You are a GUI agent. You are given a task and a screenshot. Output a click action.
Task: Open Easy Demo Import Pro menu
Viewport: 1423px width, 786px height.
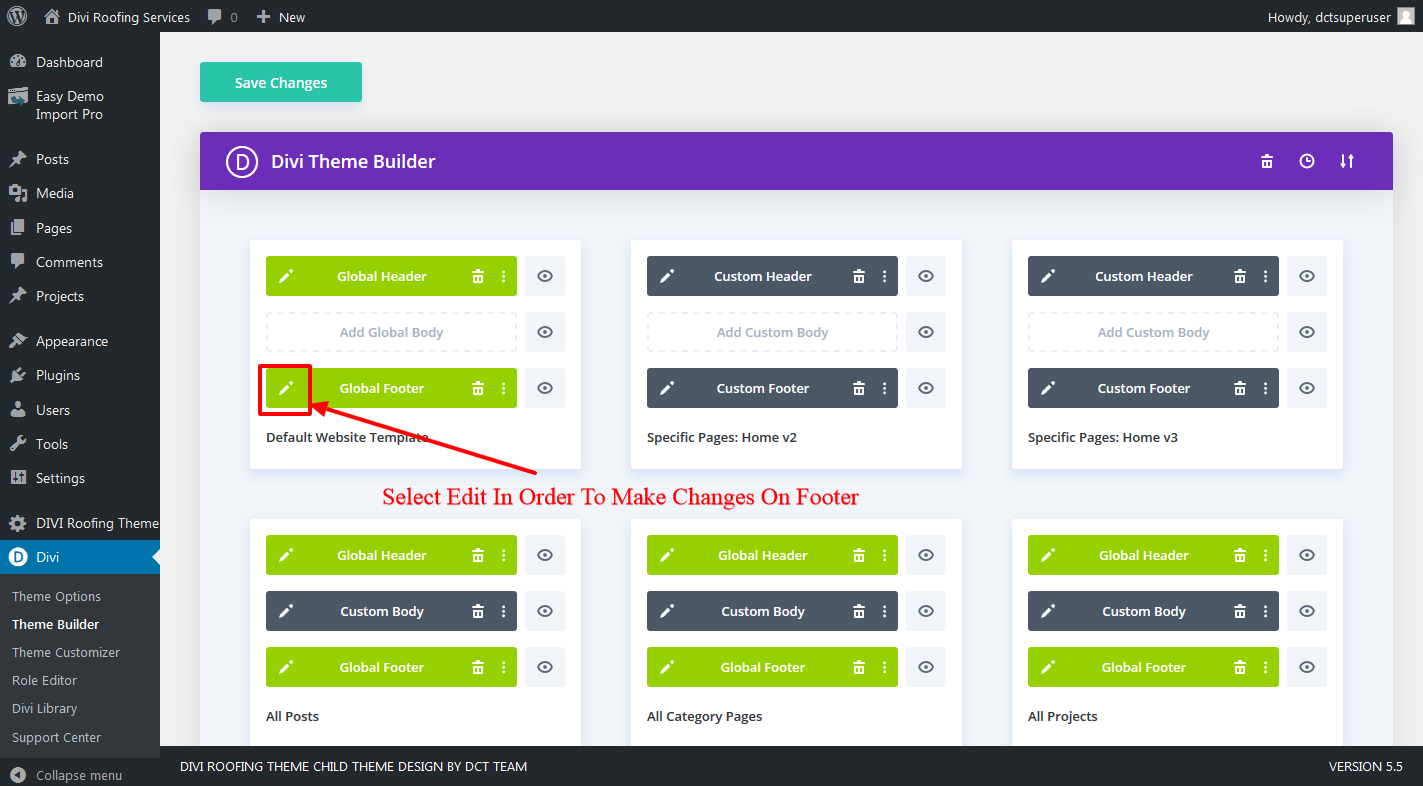(80, 105)
